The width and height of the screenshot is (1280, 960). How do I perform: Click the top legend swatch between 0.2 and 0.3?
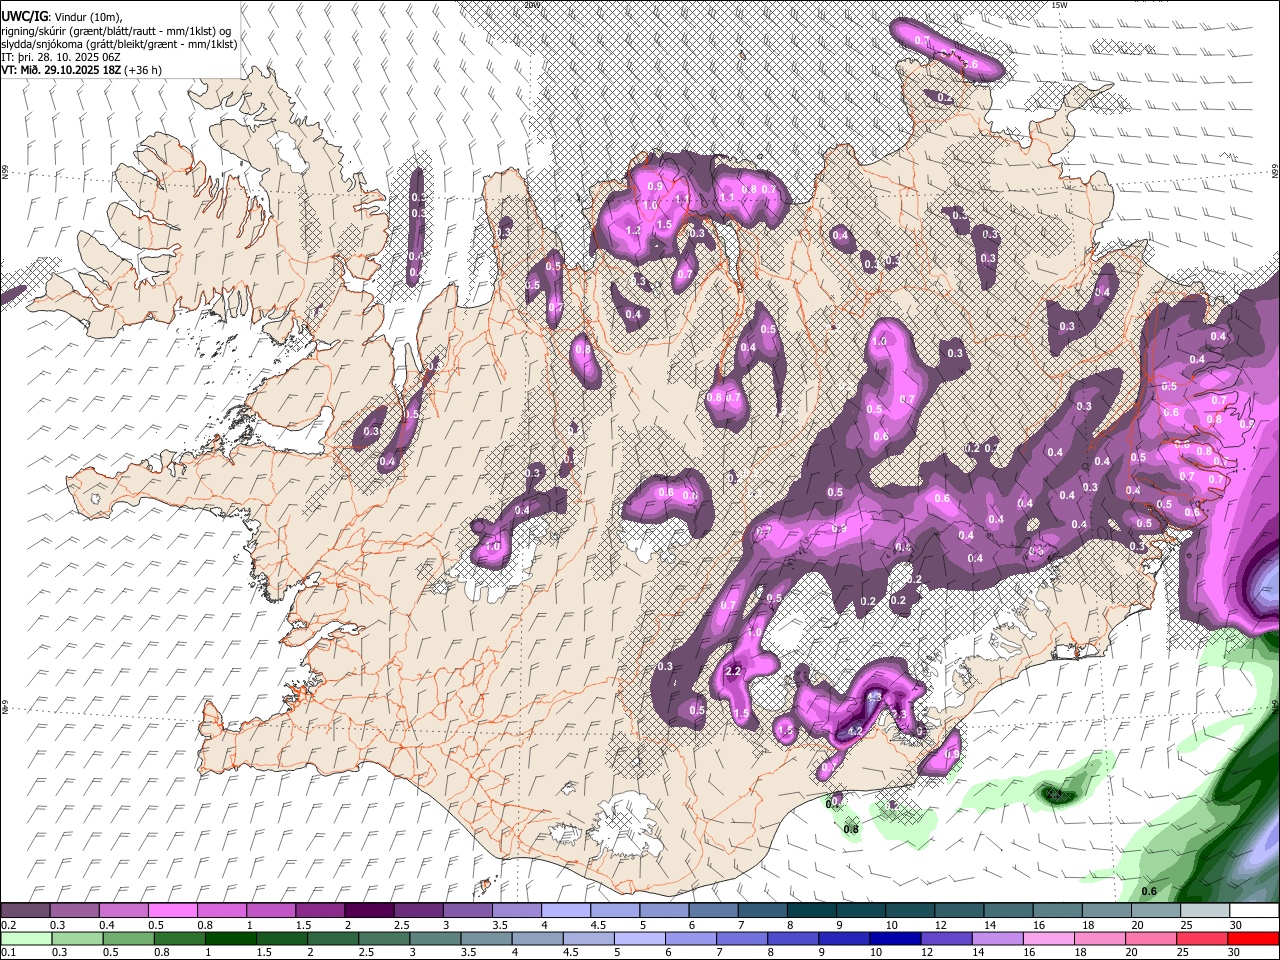(x=25, y=911)
